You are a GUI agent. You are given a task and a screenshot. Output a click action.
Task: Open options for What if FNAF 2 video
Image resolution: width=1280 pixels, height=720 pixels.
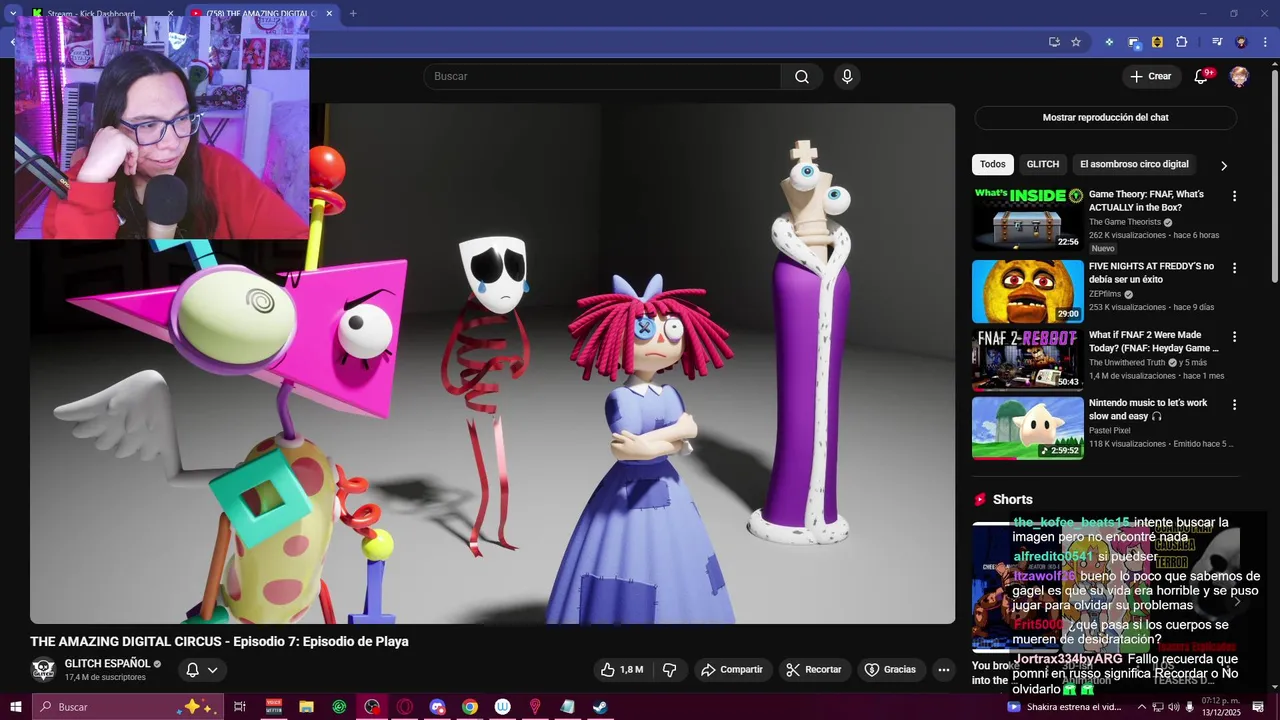coord(1234,337)
